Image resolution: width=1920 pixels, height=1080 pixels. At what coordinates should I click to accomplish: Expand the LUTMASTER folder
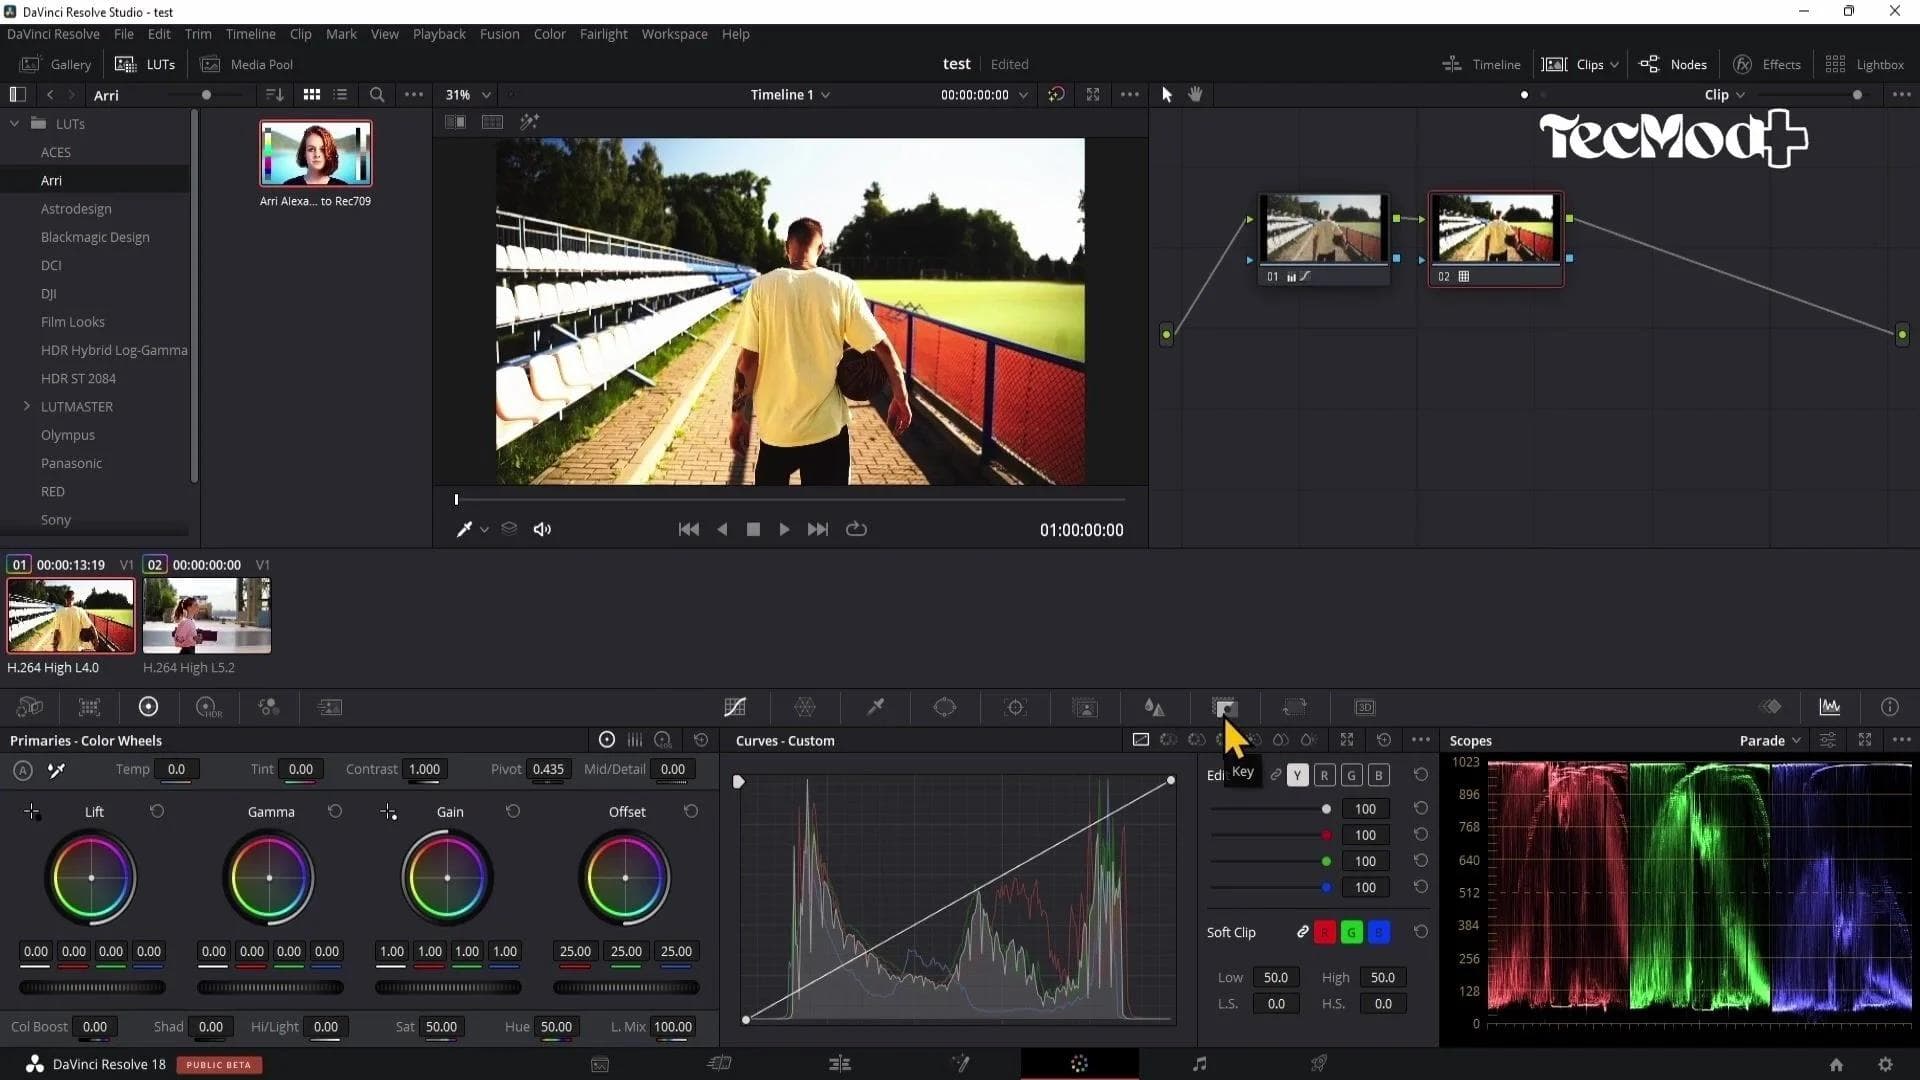(x=25, y=406)
